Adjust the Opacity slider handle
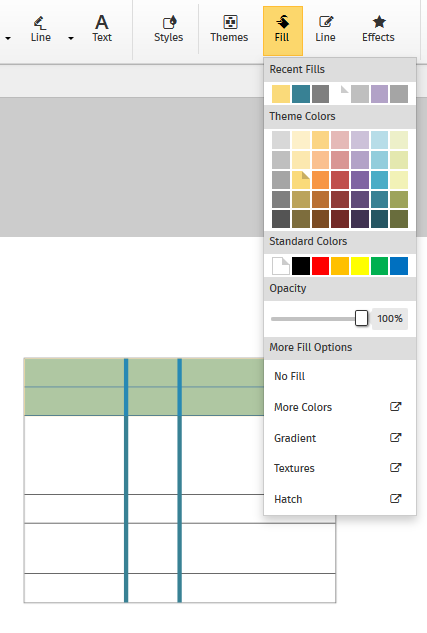Screen dimensions: 427x633 (x=361, y=318)
